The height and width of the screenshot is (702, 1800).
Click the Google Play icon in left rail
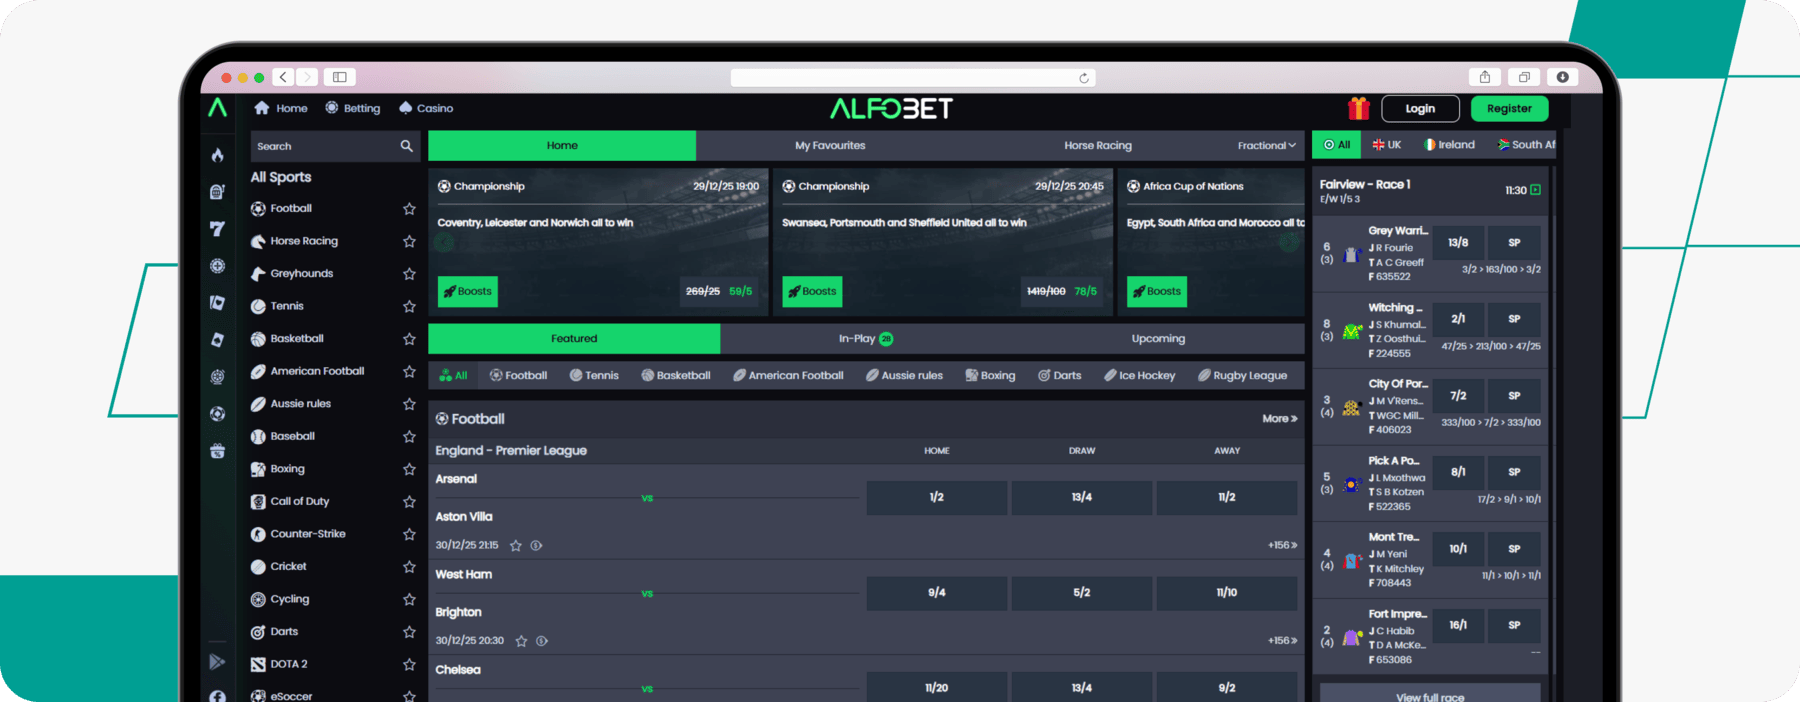coord(217,662)
